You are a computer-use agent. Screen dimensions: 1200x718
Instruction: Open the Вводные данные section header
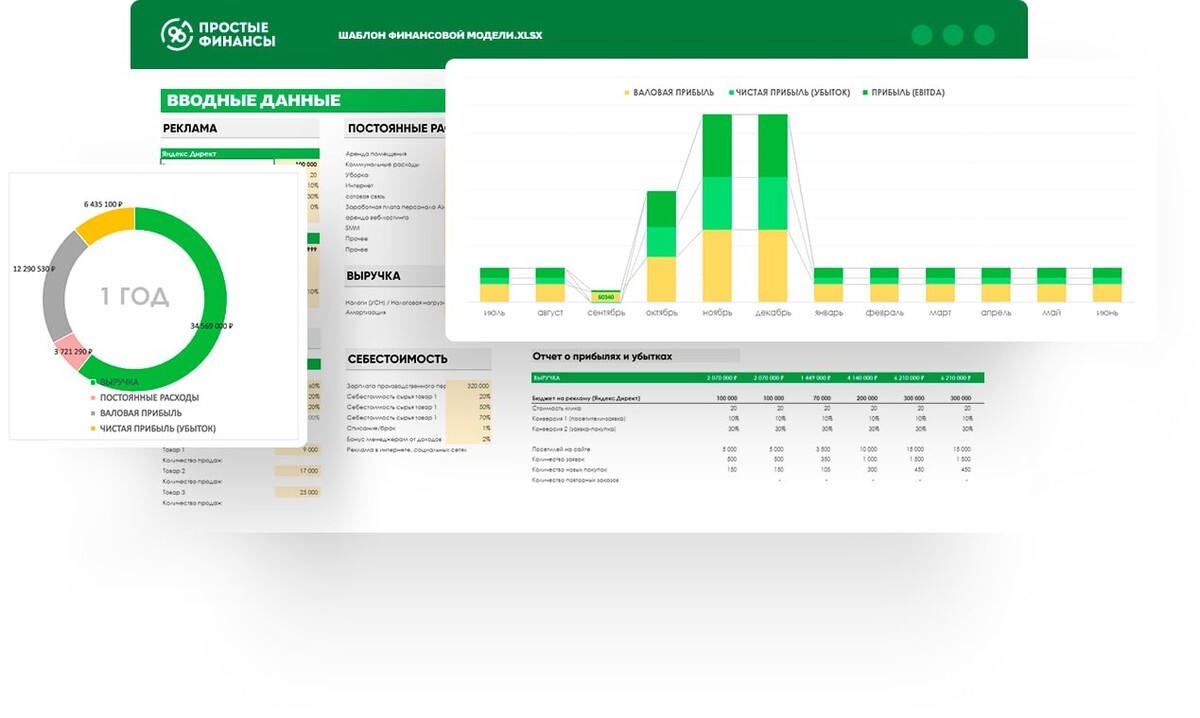point(253,100)
